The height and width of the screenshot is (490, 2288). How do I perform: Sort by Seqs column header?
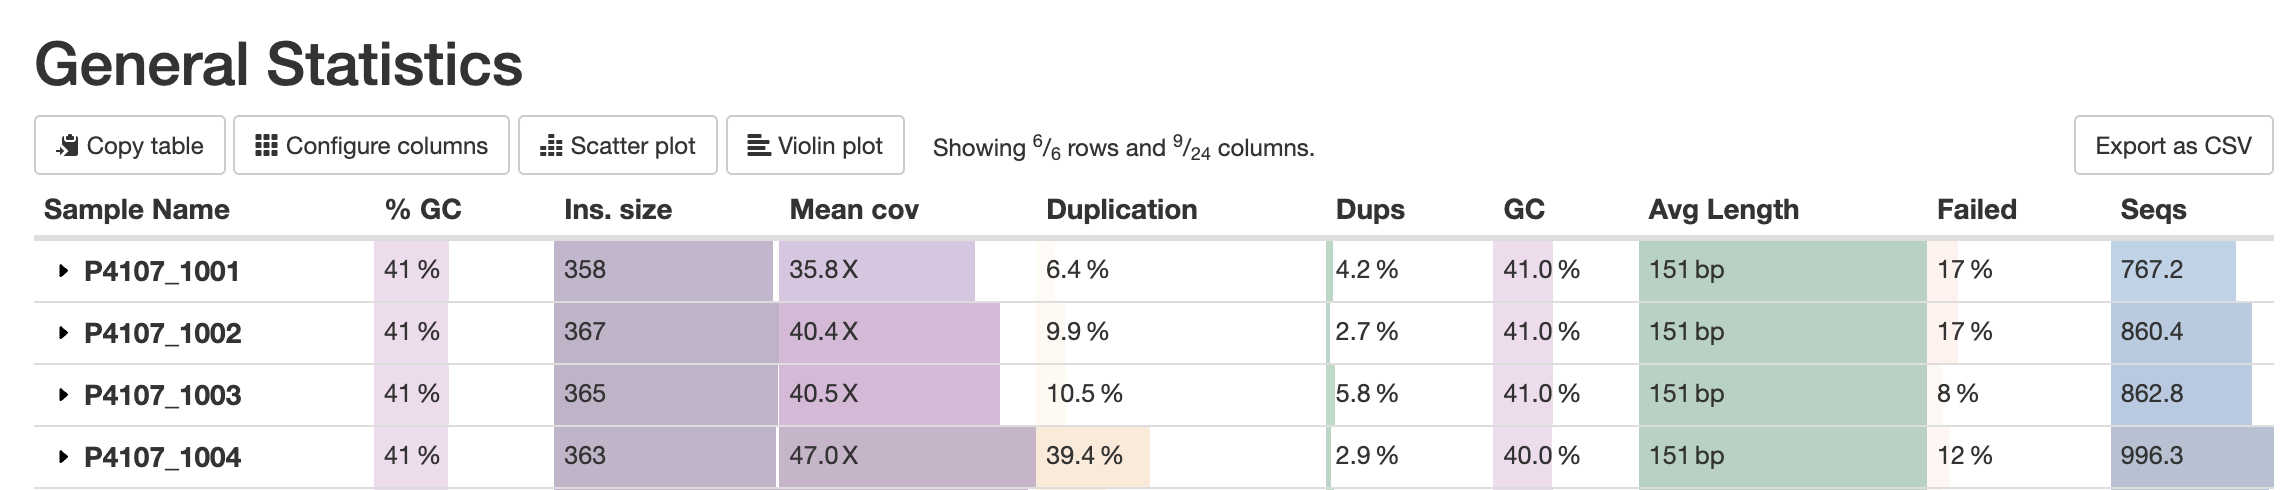pyautogui.click(x=2153, y=210)
